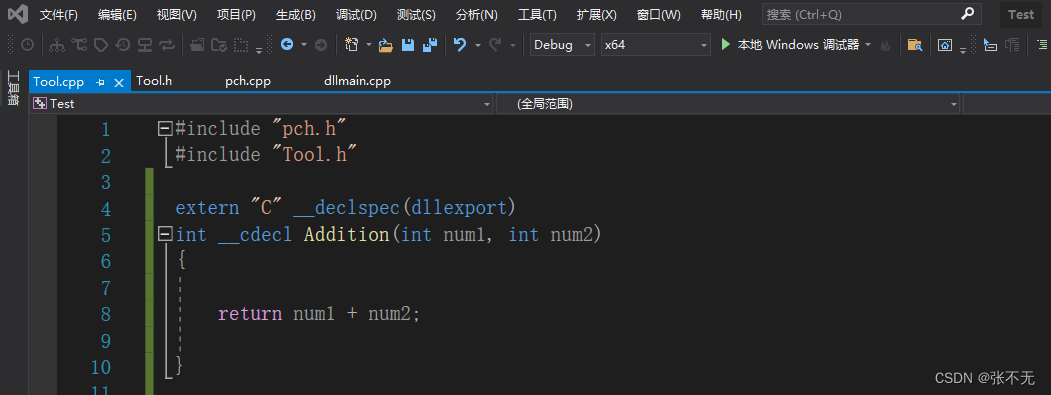This screenshot has height=395, width=1051.
Task: Switch to the dllmain.cpp tab
Action: (x=357, y=81)
